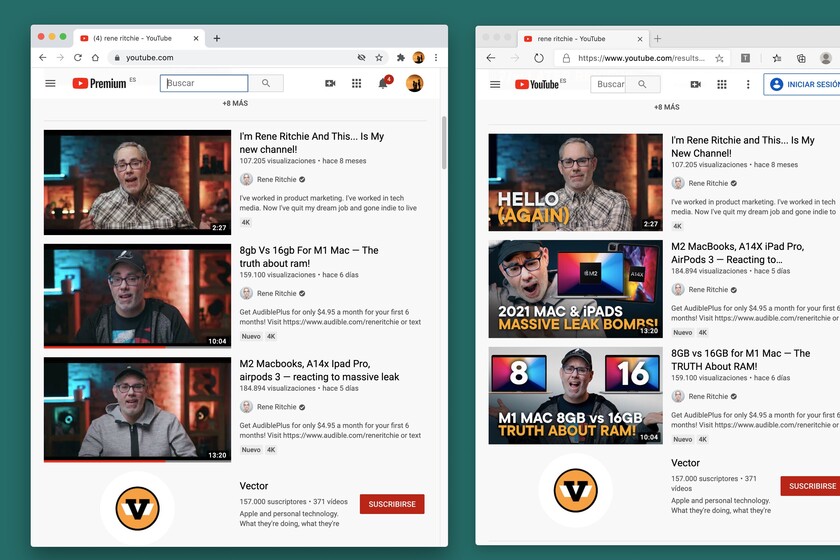Open 'M2 MacBooks, A14X iPad Pro' title in Edge window
The image size is (840, 560).
pos(738,253)
